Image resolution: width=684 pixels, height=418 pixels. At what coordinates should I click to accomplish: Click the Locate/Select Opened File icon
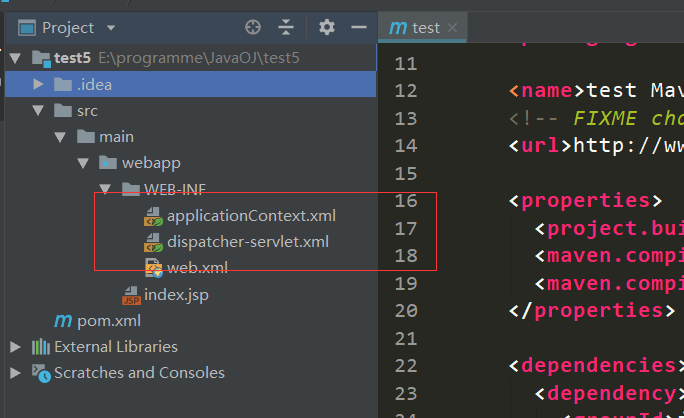253,27
